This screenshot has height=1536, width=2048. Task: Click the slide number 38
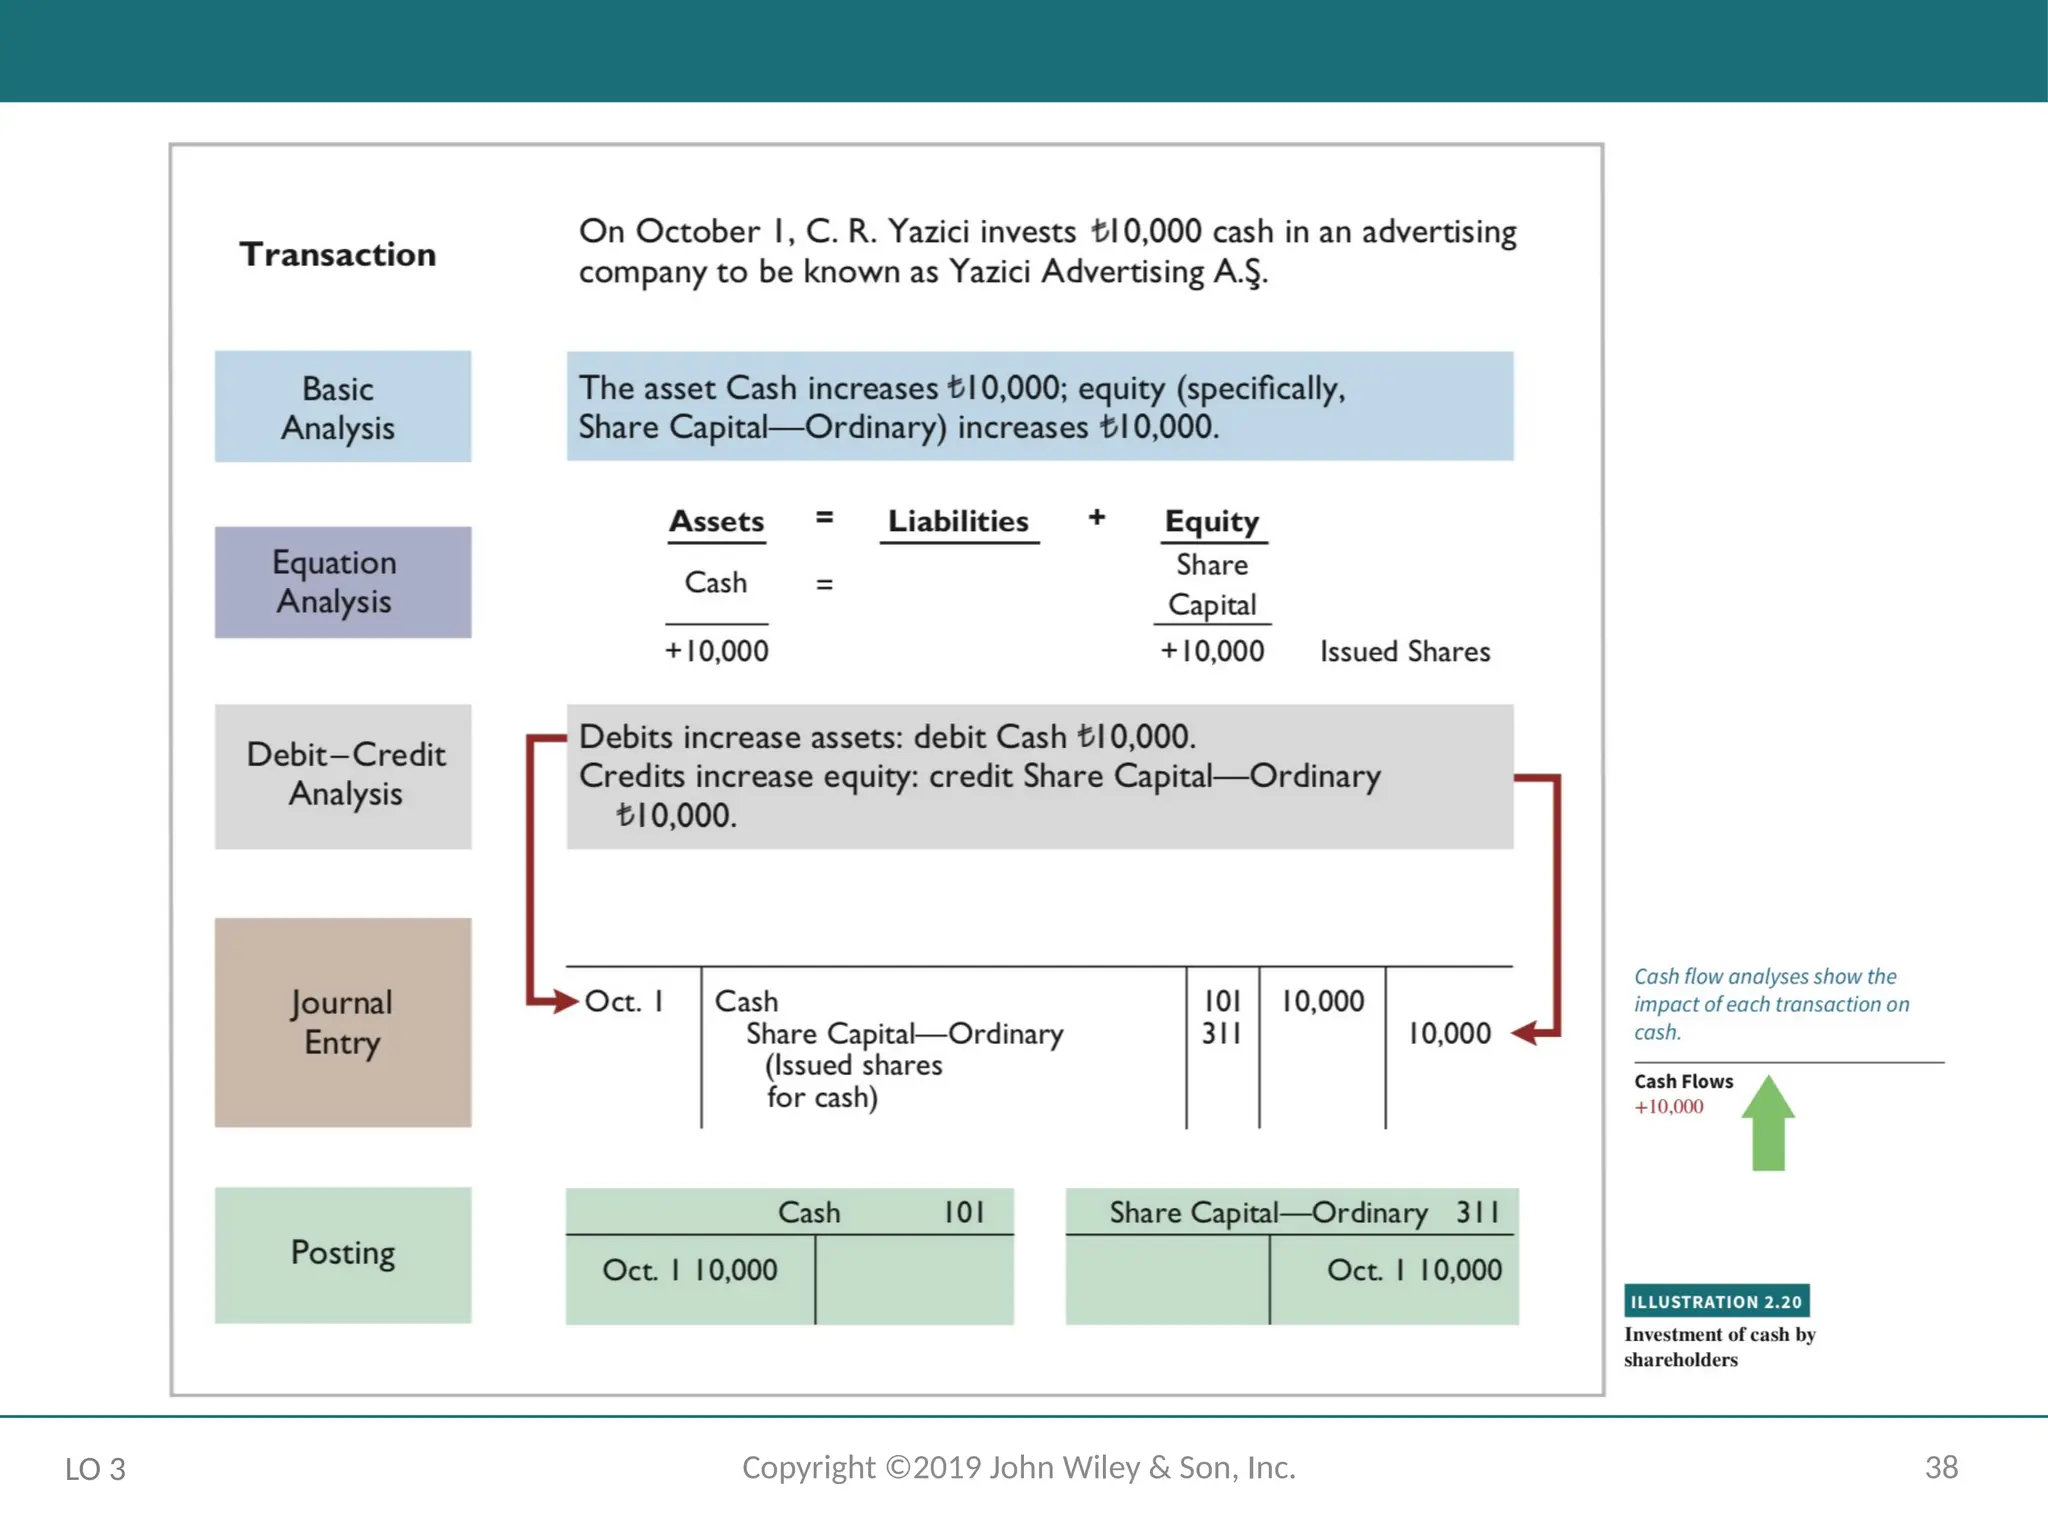[x=1941, y=1467]
